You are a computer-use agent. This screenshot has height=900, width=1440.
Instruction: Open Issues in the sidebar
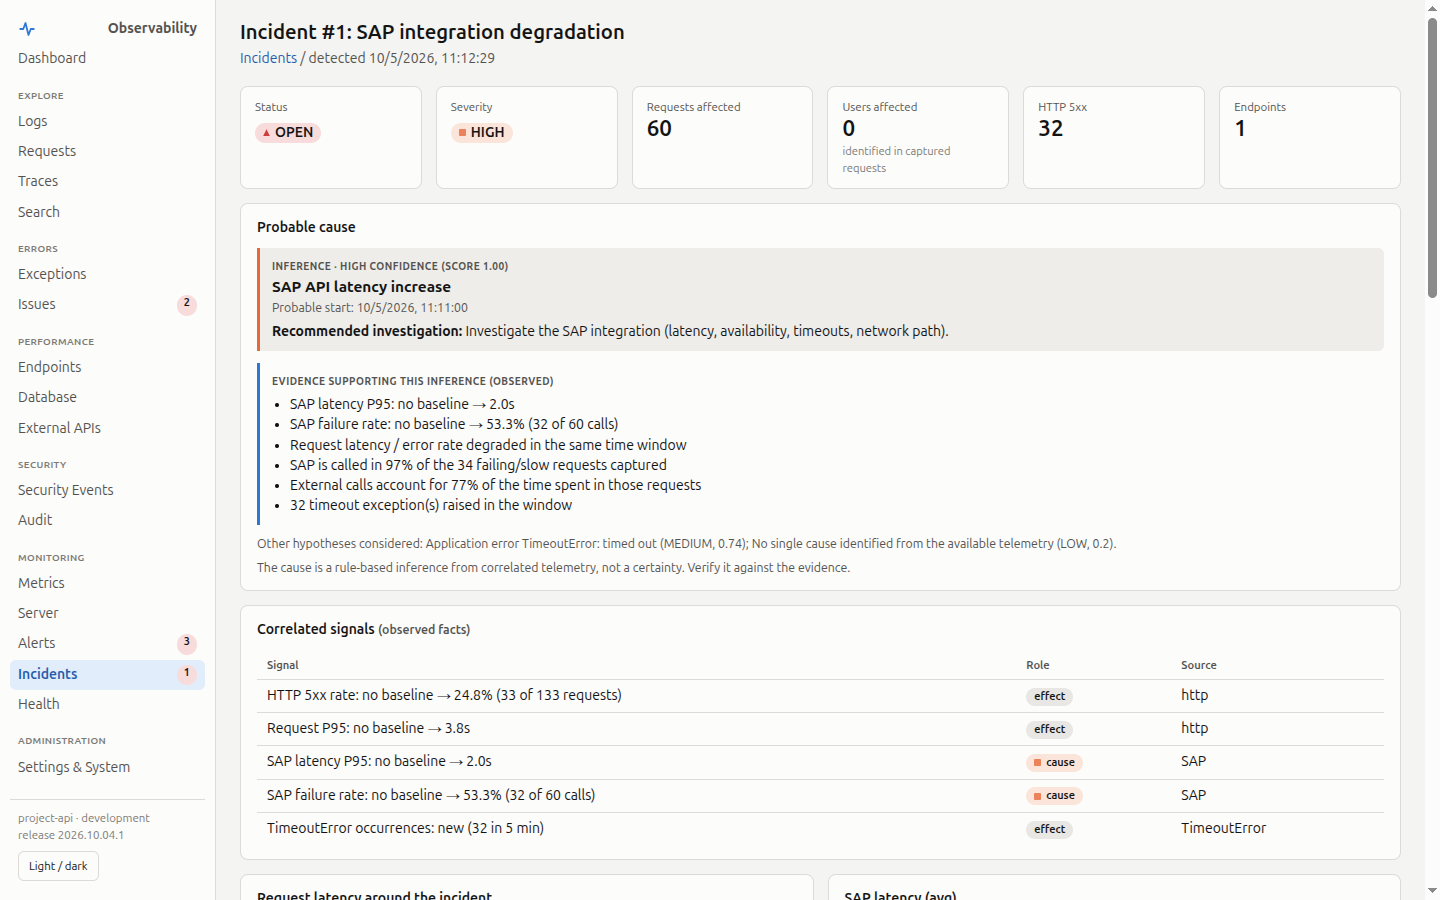coord(107,304)
